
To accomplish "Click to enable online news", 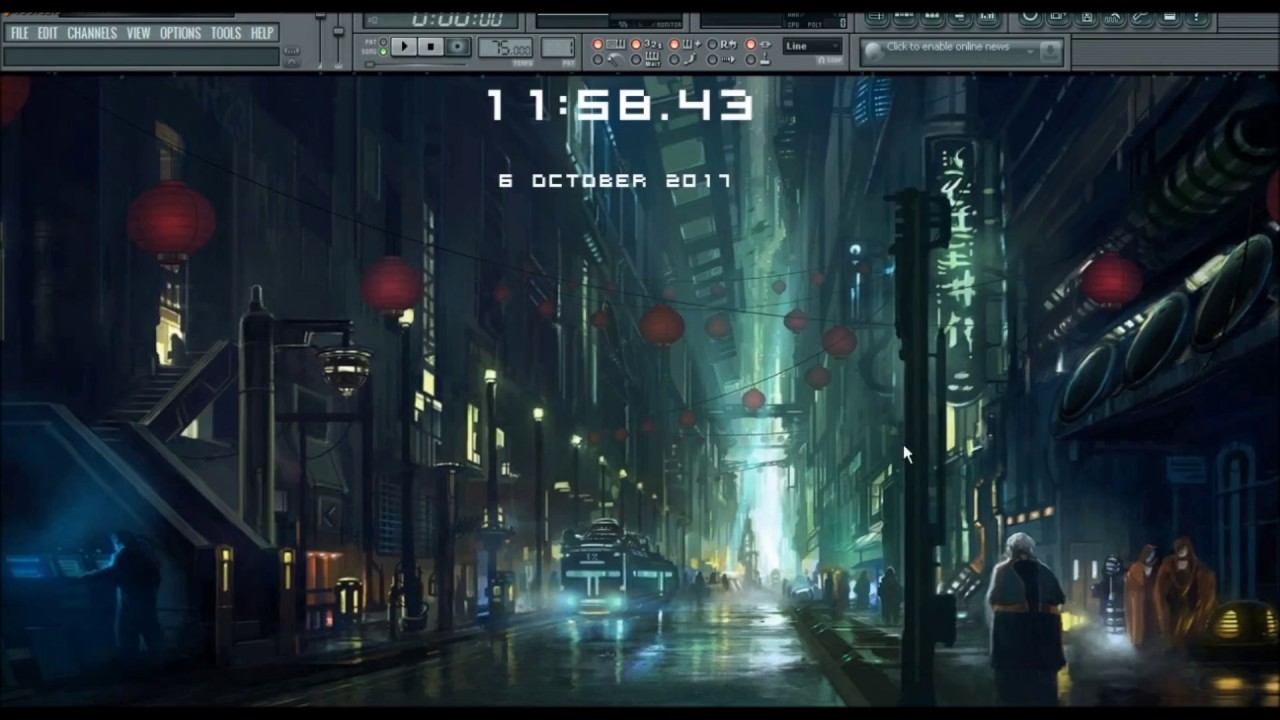I will coord(948,46).
